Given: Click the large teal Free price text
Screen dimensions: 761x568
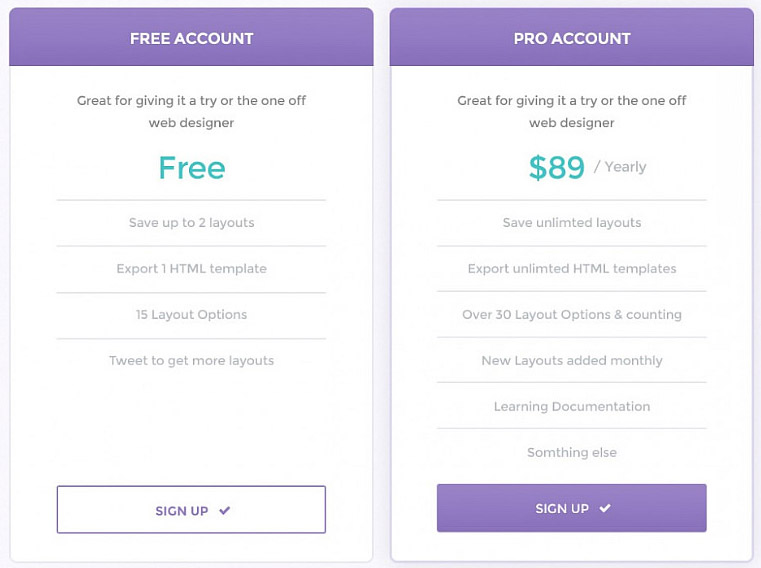Looking at the screenshot, I should (x=191, y=168).
